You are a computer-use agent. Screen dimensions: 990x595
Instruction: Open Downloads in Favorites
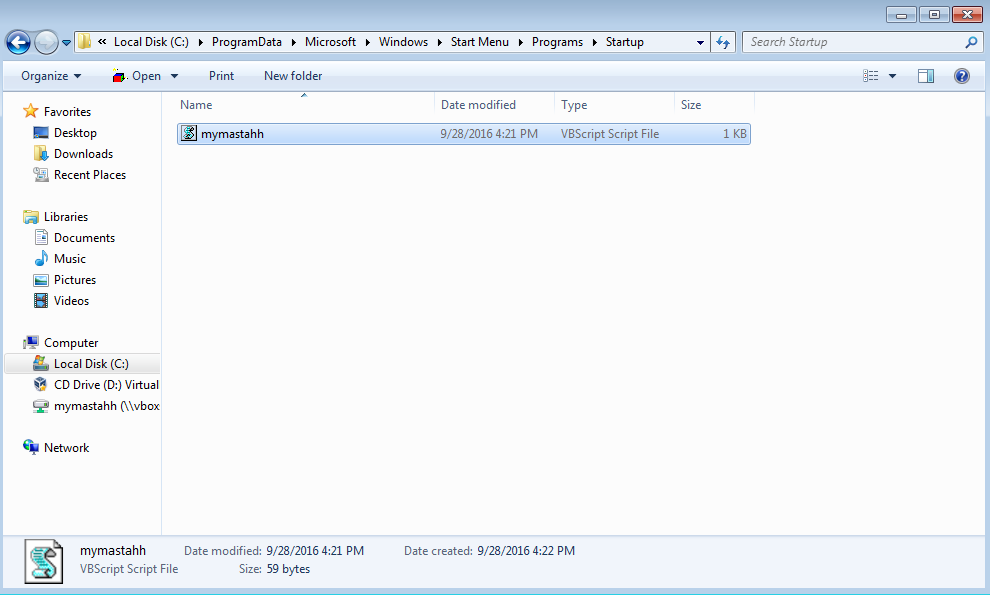point(83,153)
